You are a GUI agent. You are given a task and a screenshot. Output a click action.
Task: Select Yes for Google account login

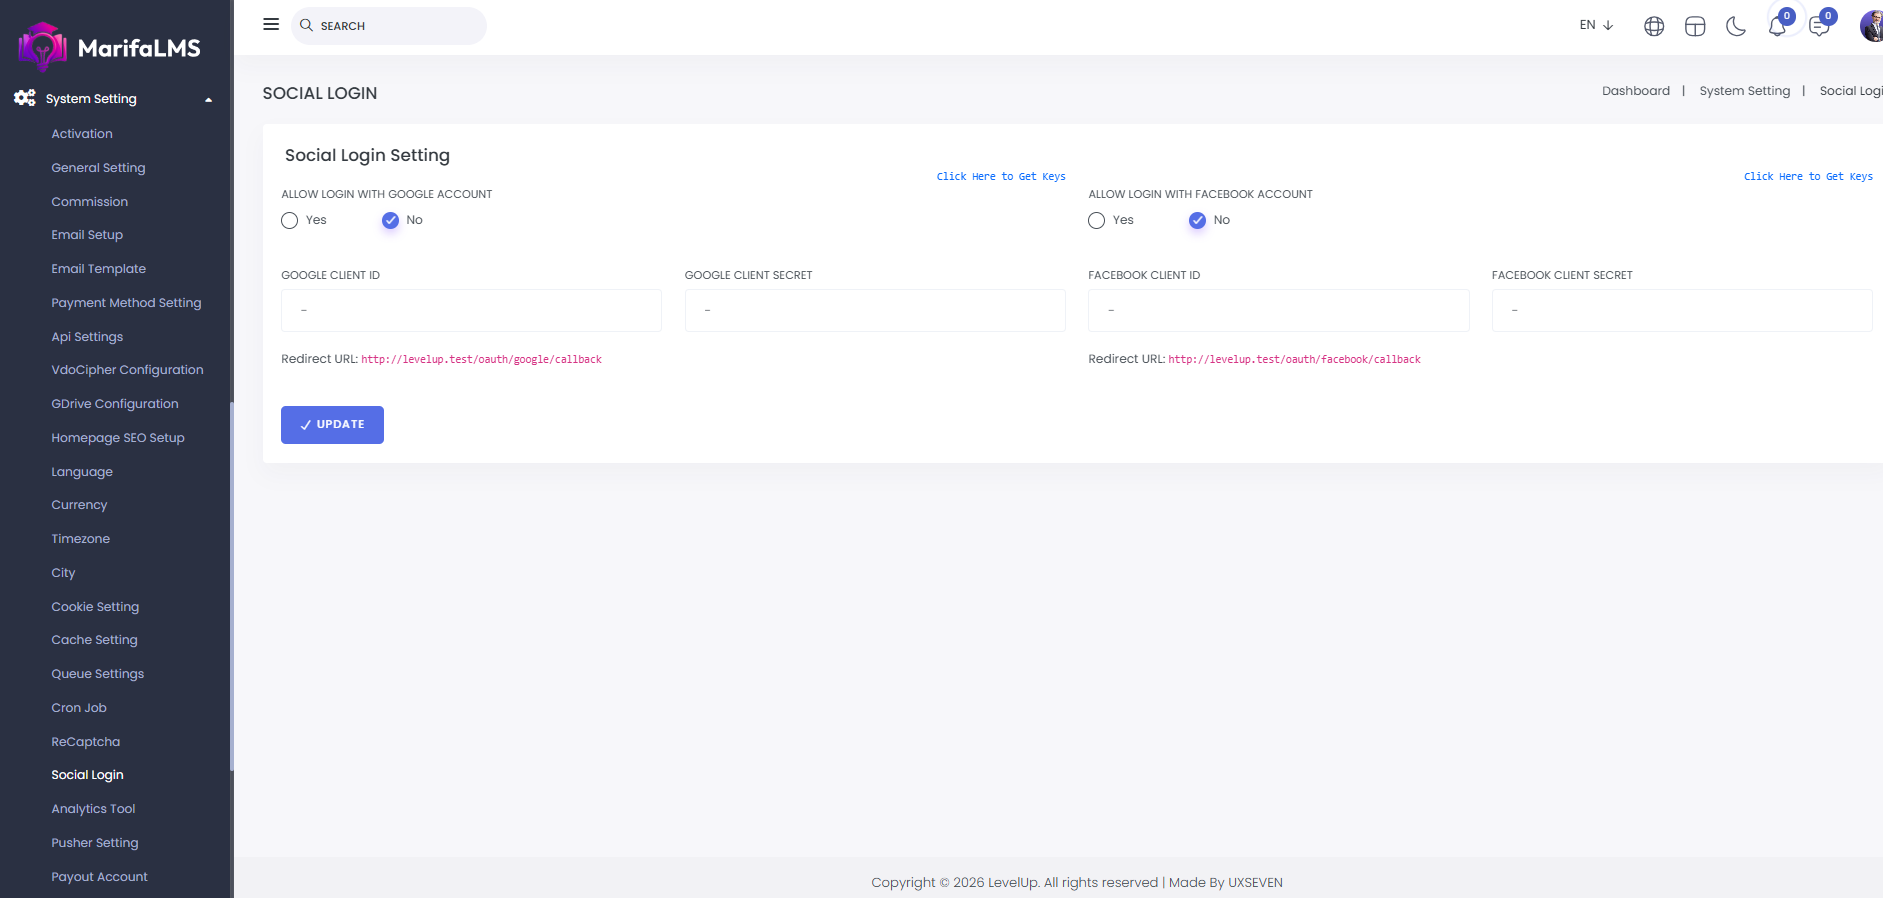point(290,221)
